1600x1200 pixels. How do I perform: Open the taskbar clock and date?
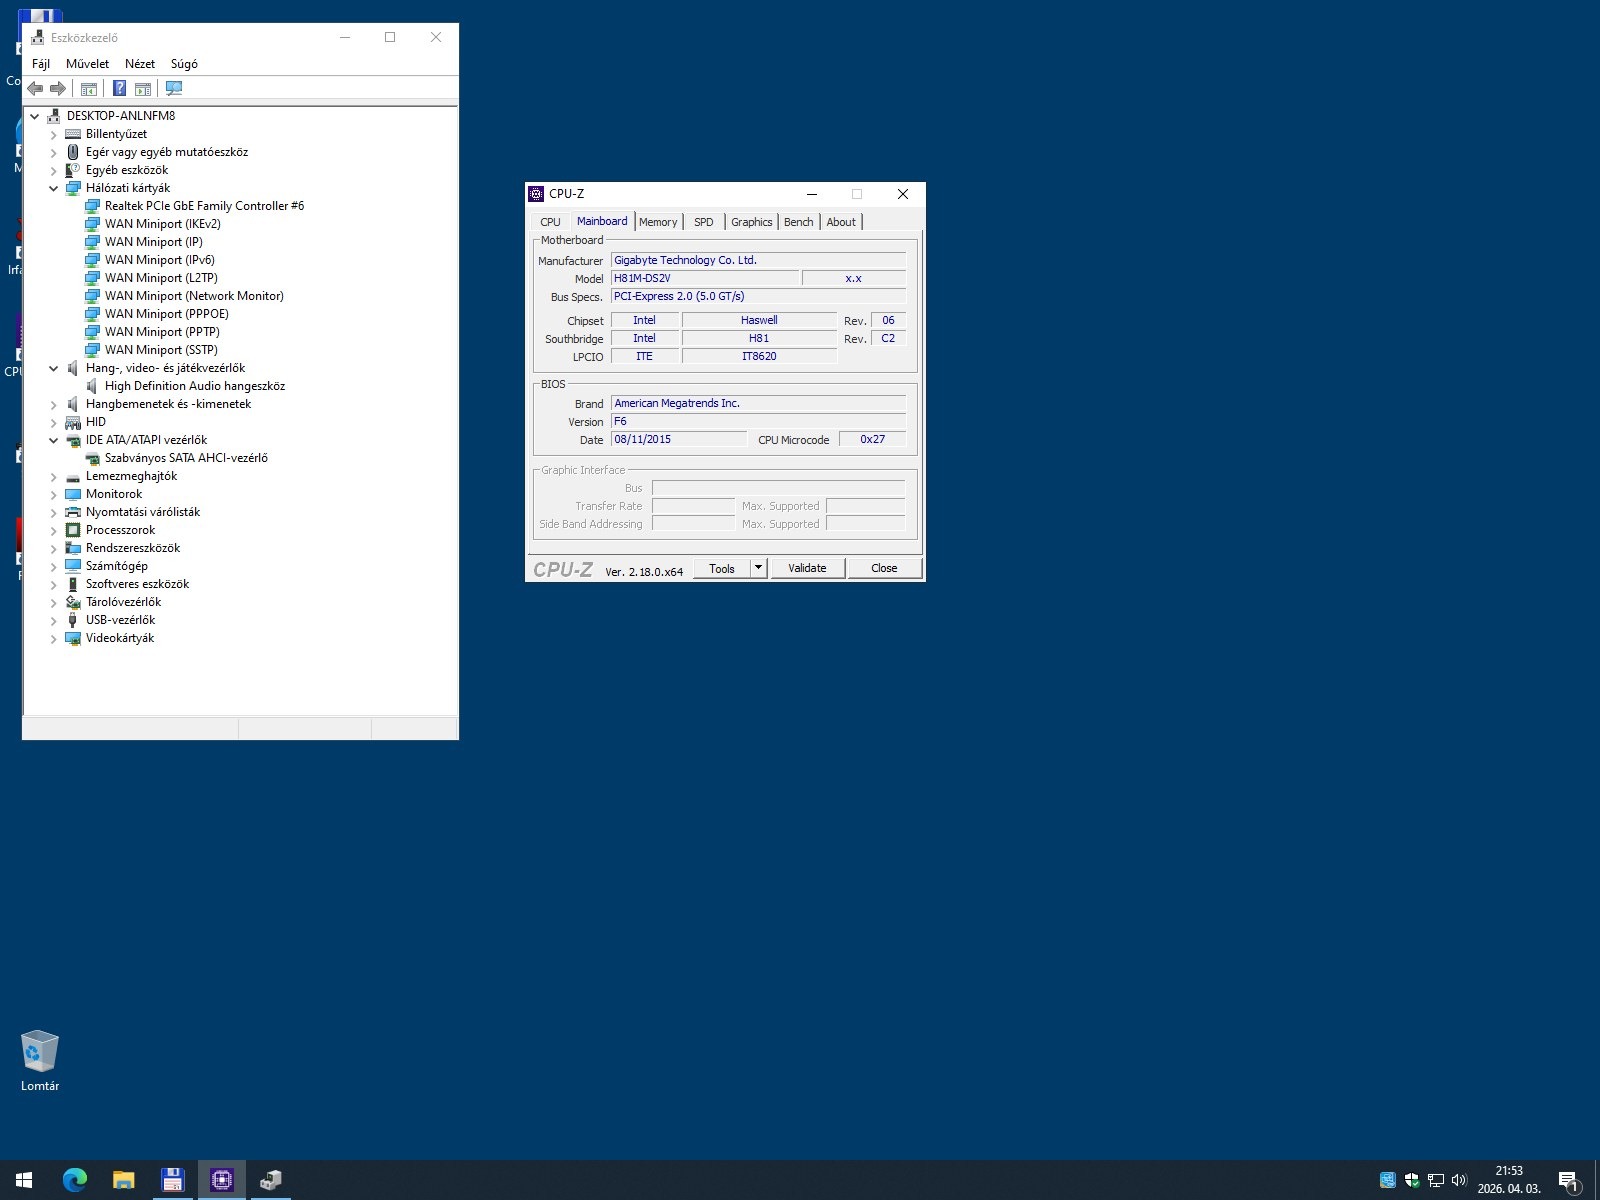click(x=1509, y=1180)
